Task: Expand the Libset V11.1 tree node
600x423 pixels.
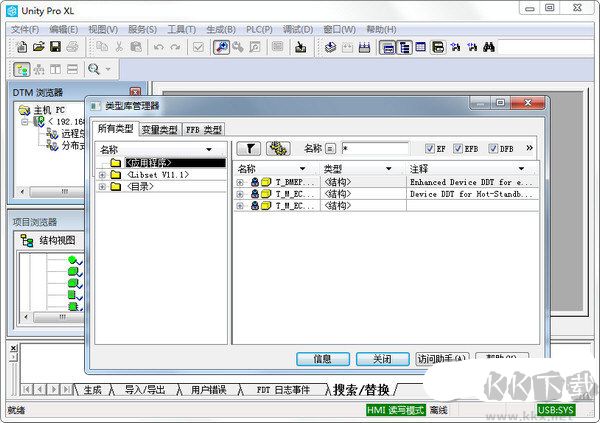Action: pos(102,175)
